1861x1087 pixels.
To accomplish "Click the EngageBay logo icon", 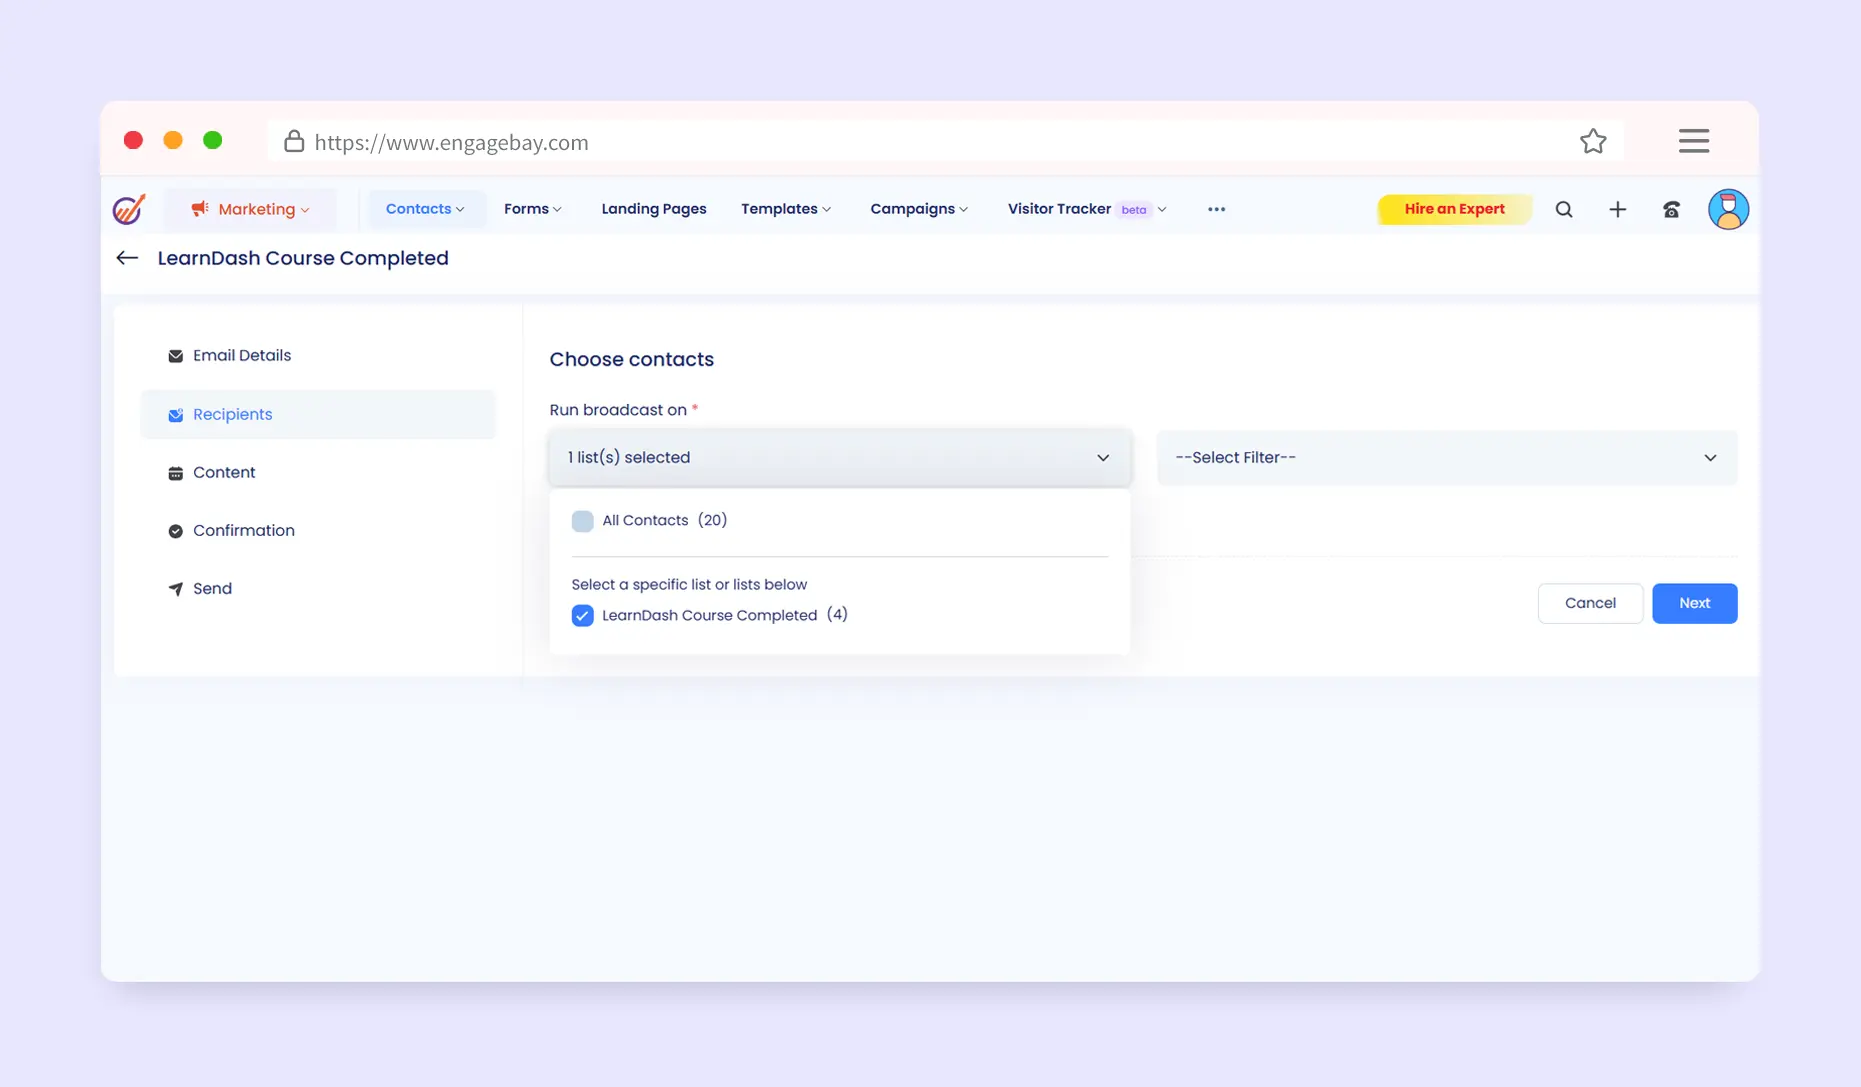I will coord(129,209).
